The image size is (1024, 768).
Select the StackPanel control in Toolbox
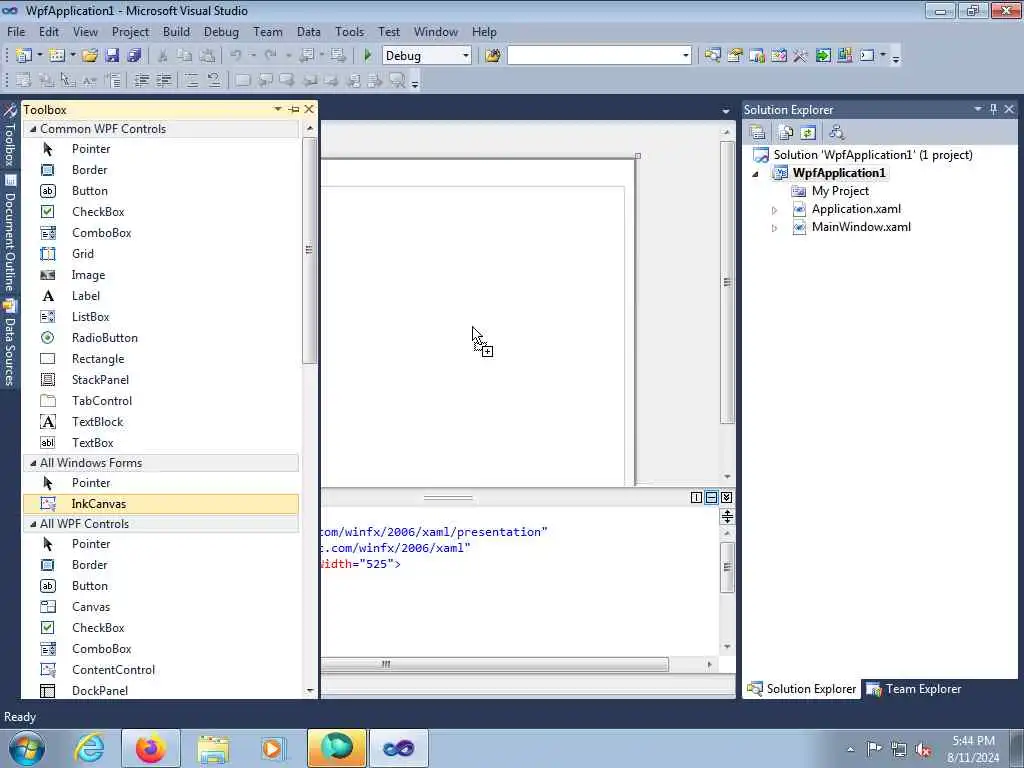[x=161, y=379]
